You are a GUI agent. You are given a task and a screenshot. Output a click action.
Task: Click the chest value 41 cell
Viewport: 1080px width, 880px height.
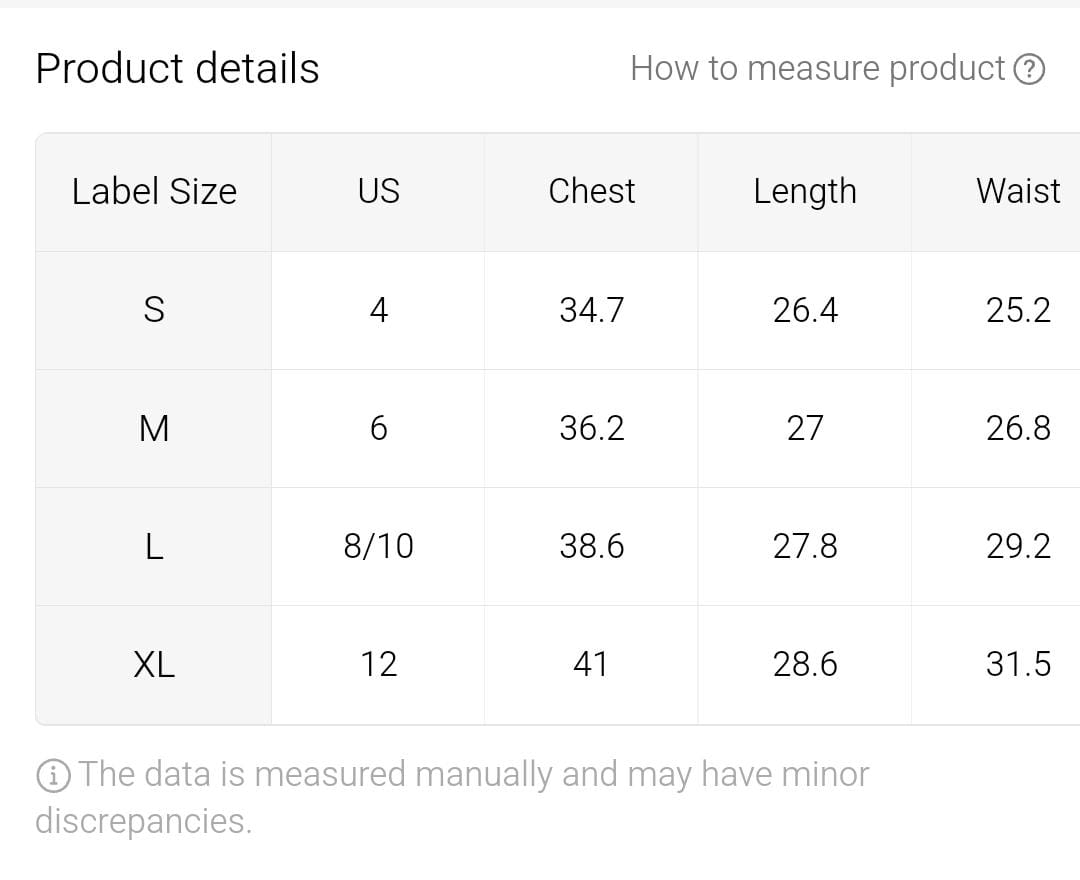point(591,664)
